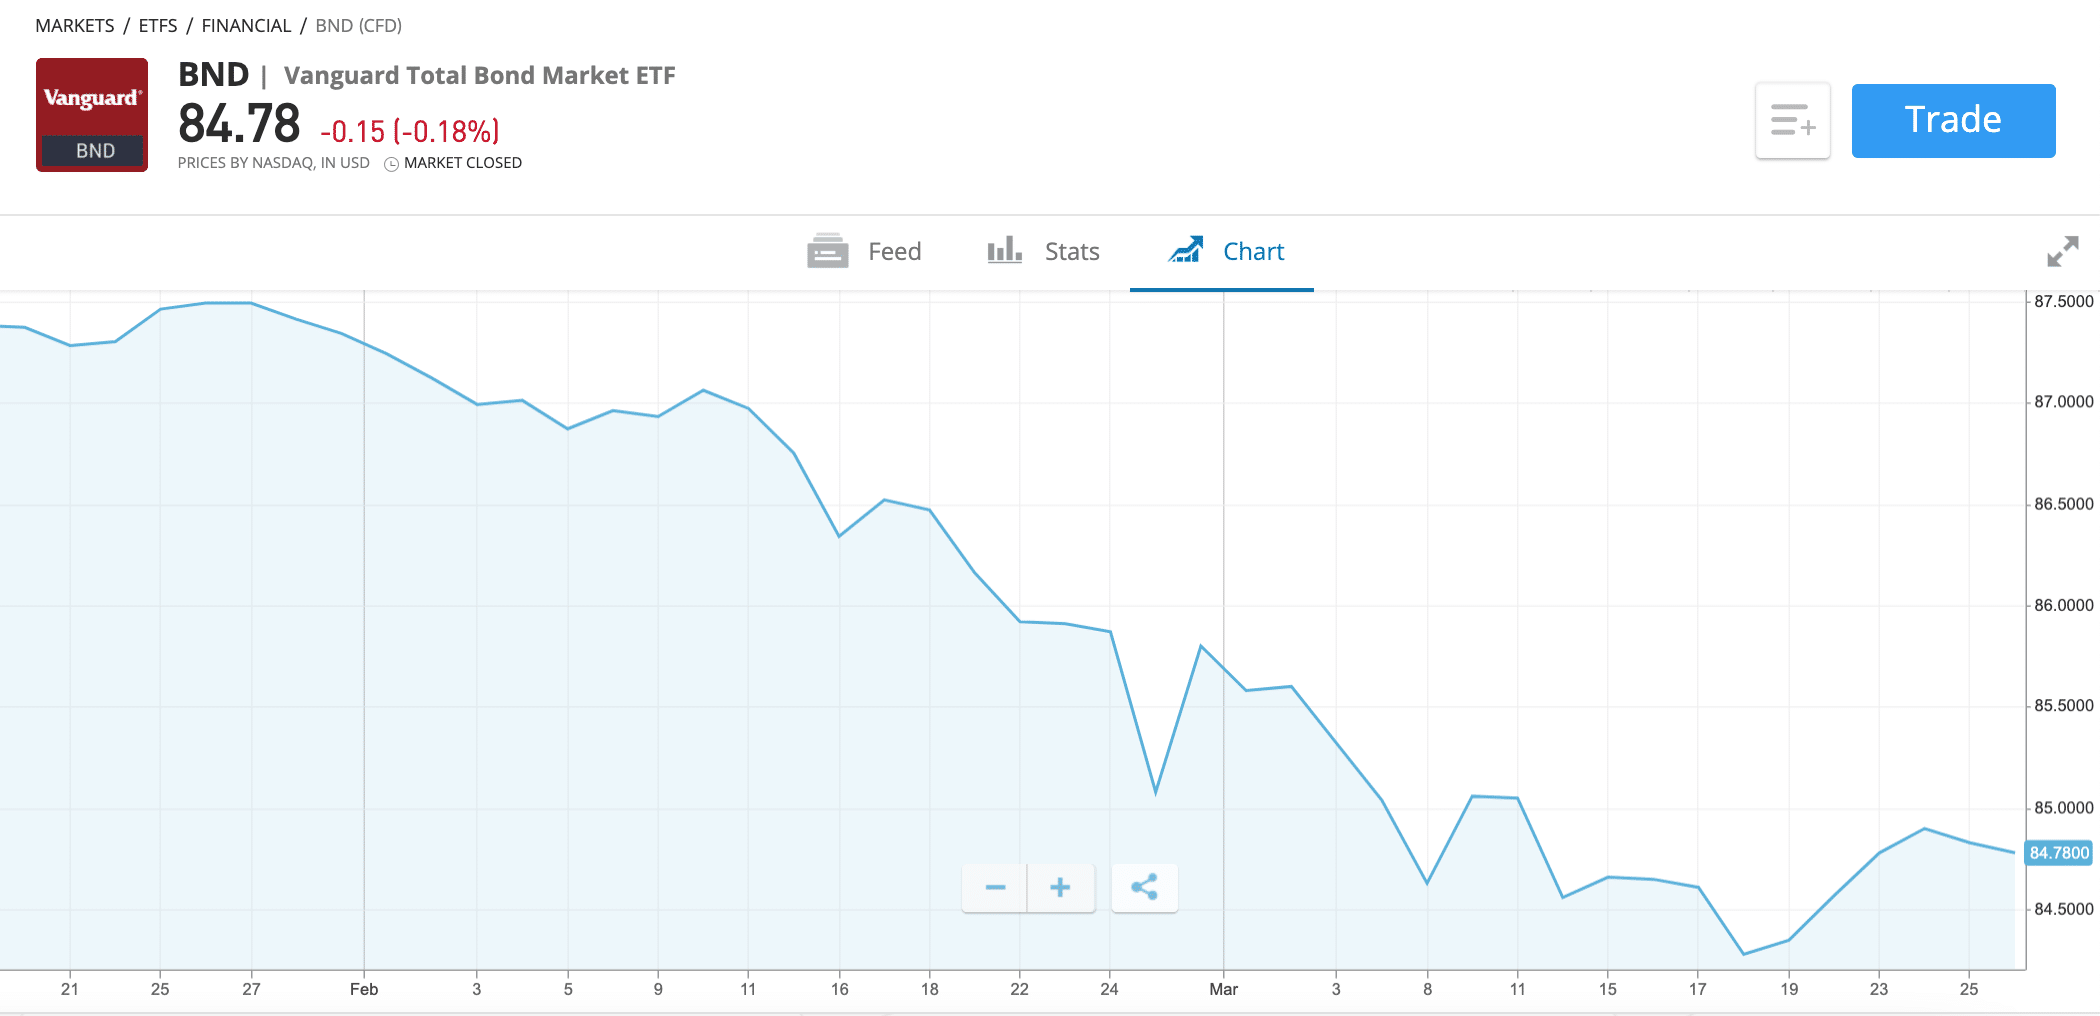
Task: Click the 86.0000 price axis label
Action: point(2064,605)
